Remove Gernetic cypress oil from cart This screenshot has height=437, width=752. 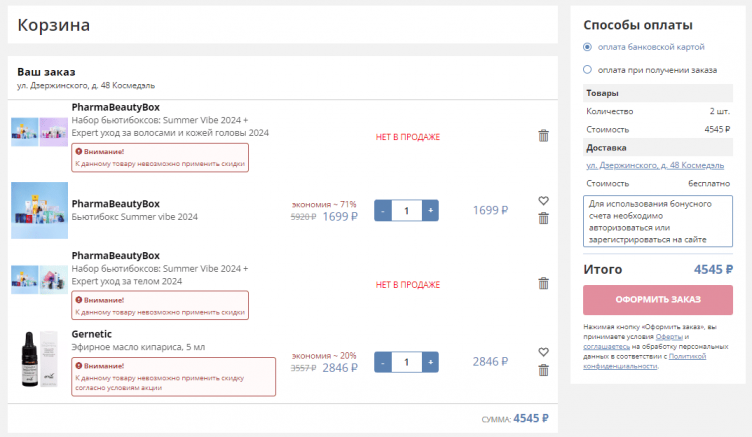coord(543,370)
